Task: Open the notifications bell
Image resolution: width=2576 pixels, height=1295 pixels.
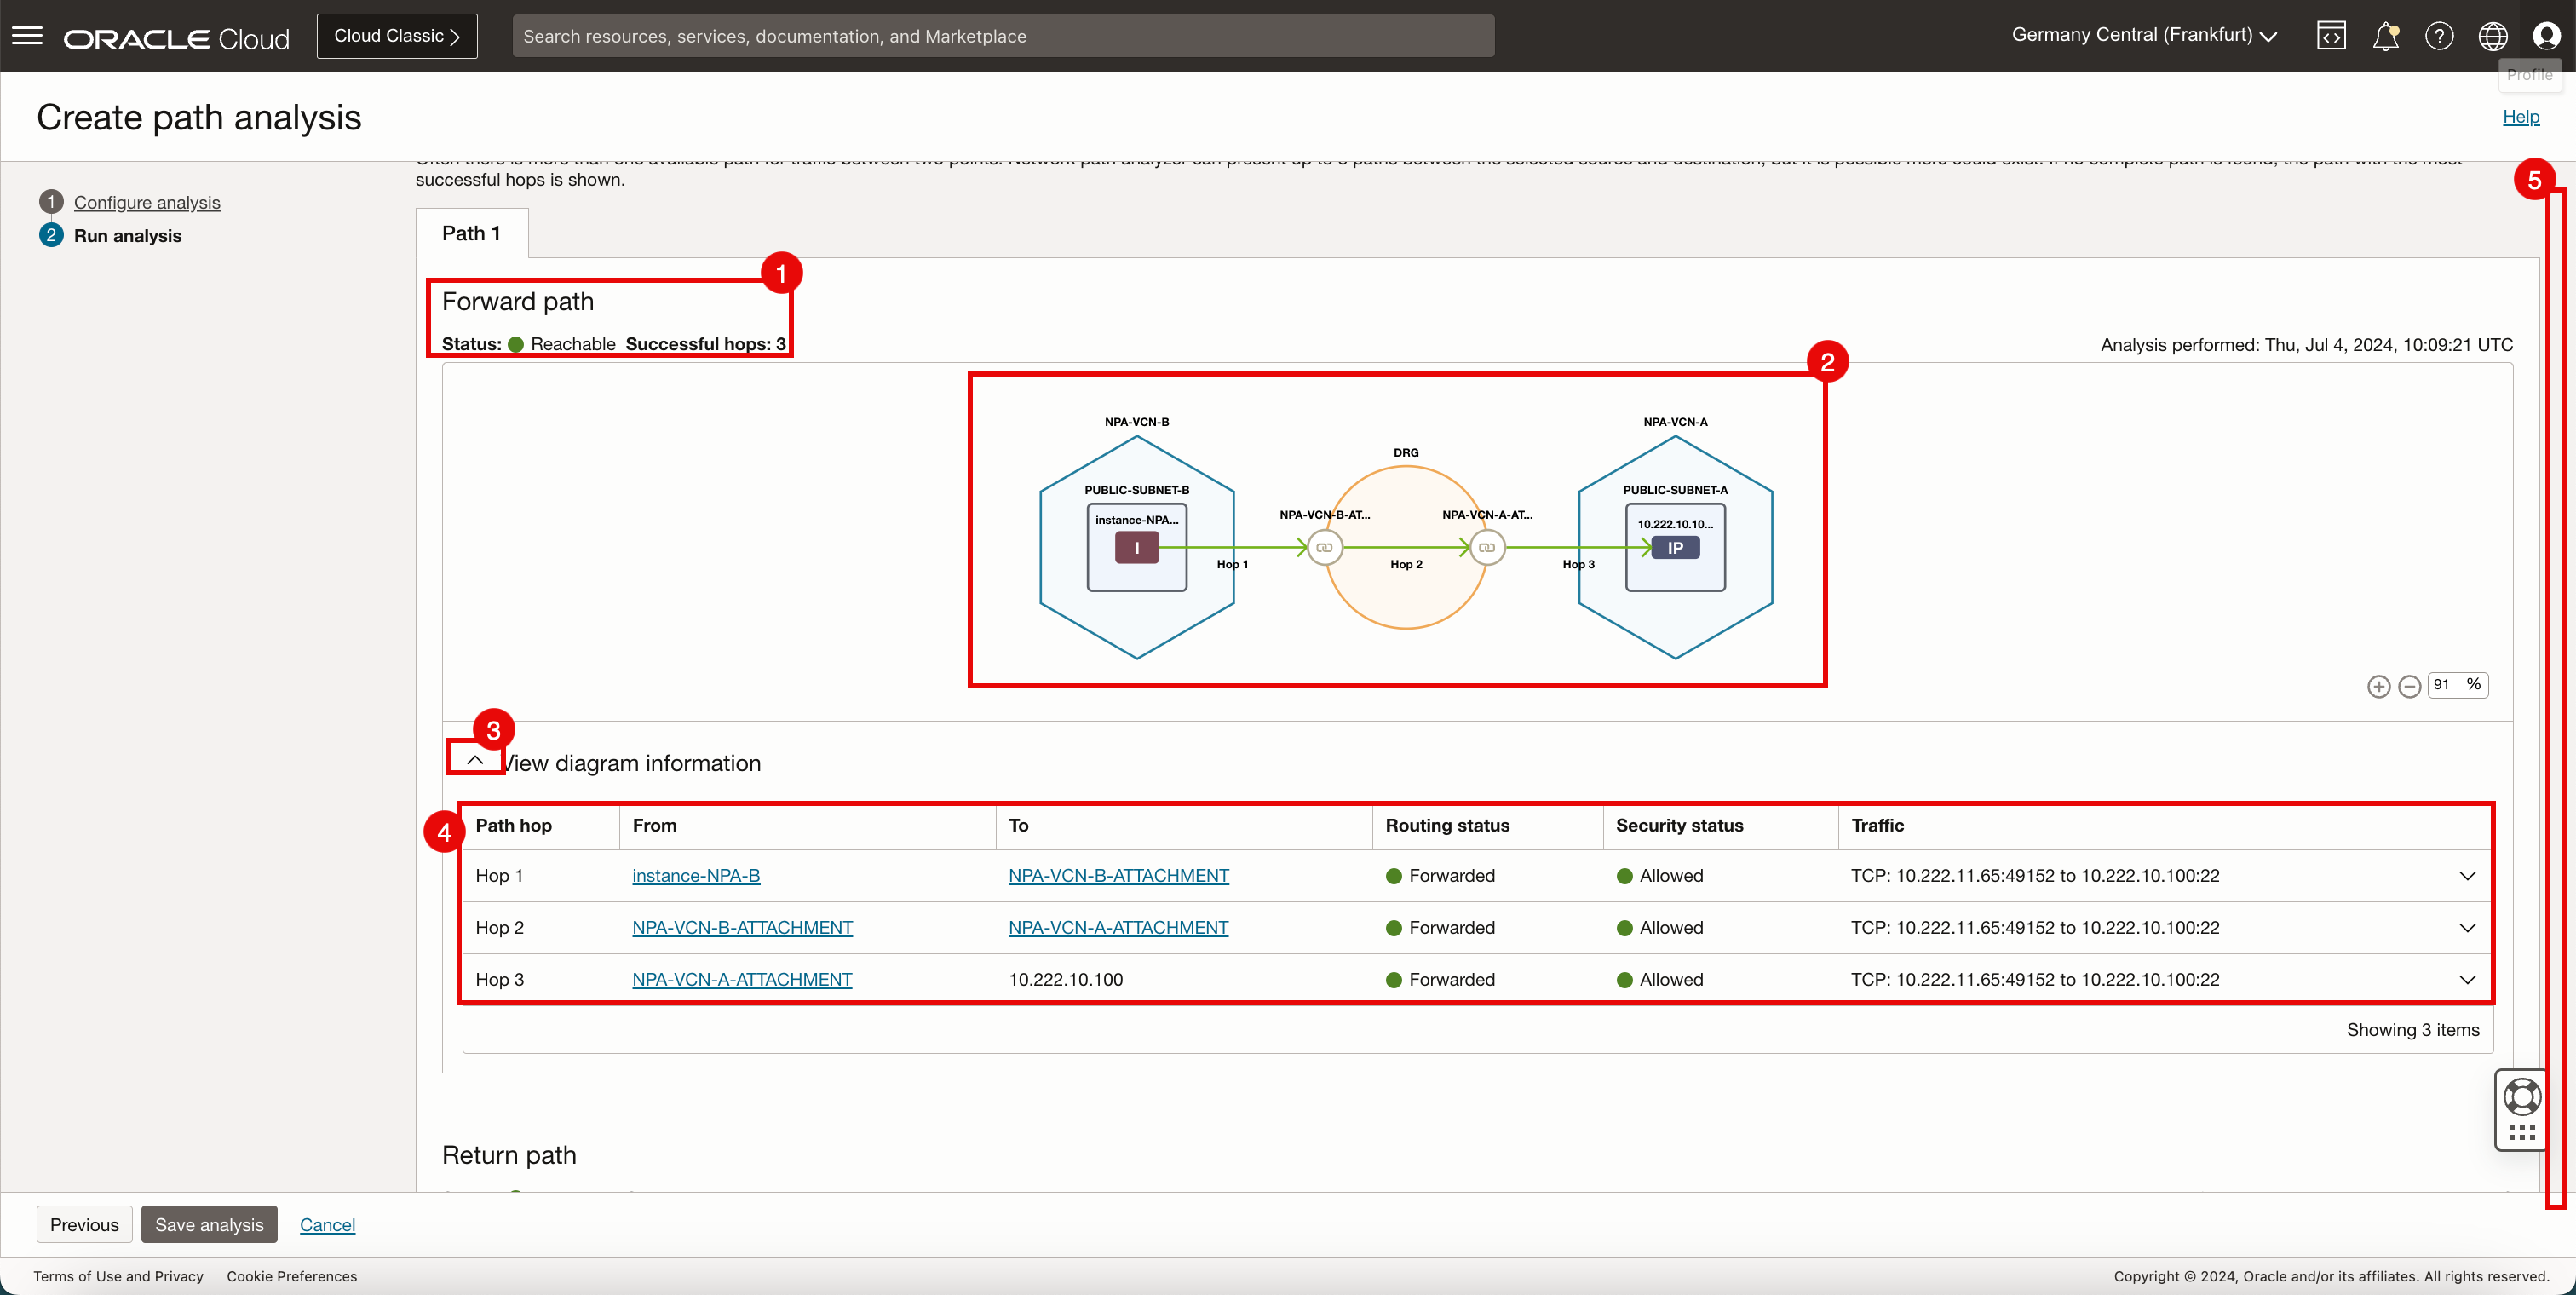Action: 2385,36
